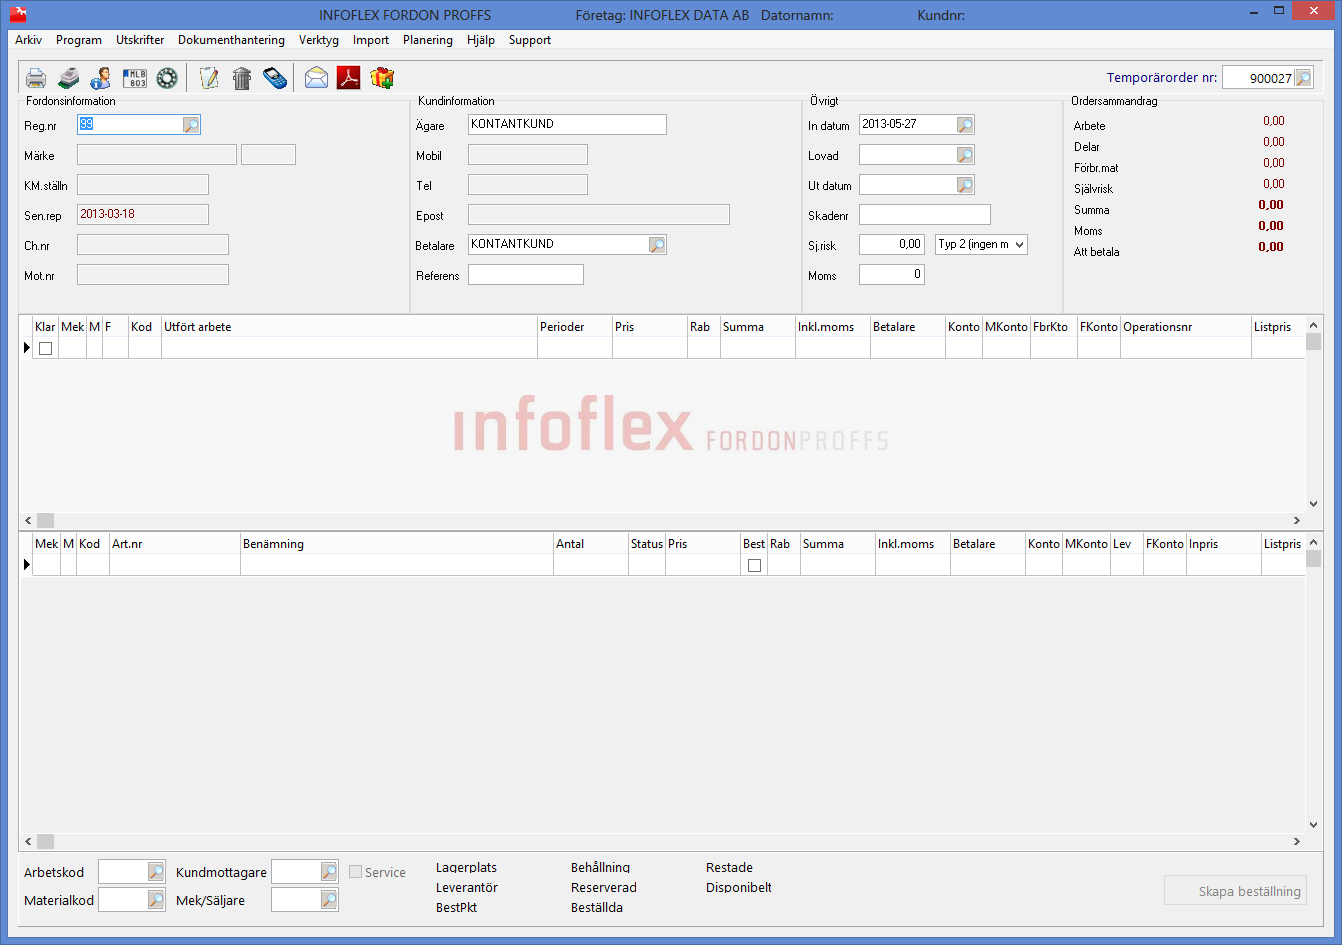The height and width of the screenshot is (945, 1342).
Task: Click the Benämning column header
Action: tap(397, 544)
